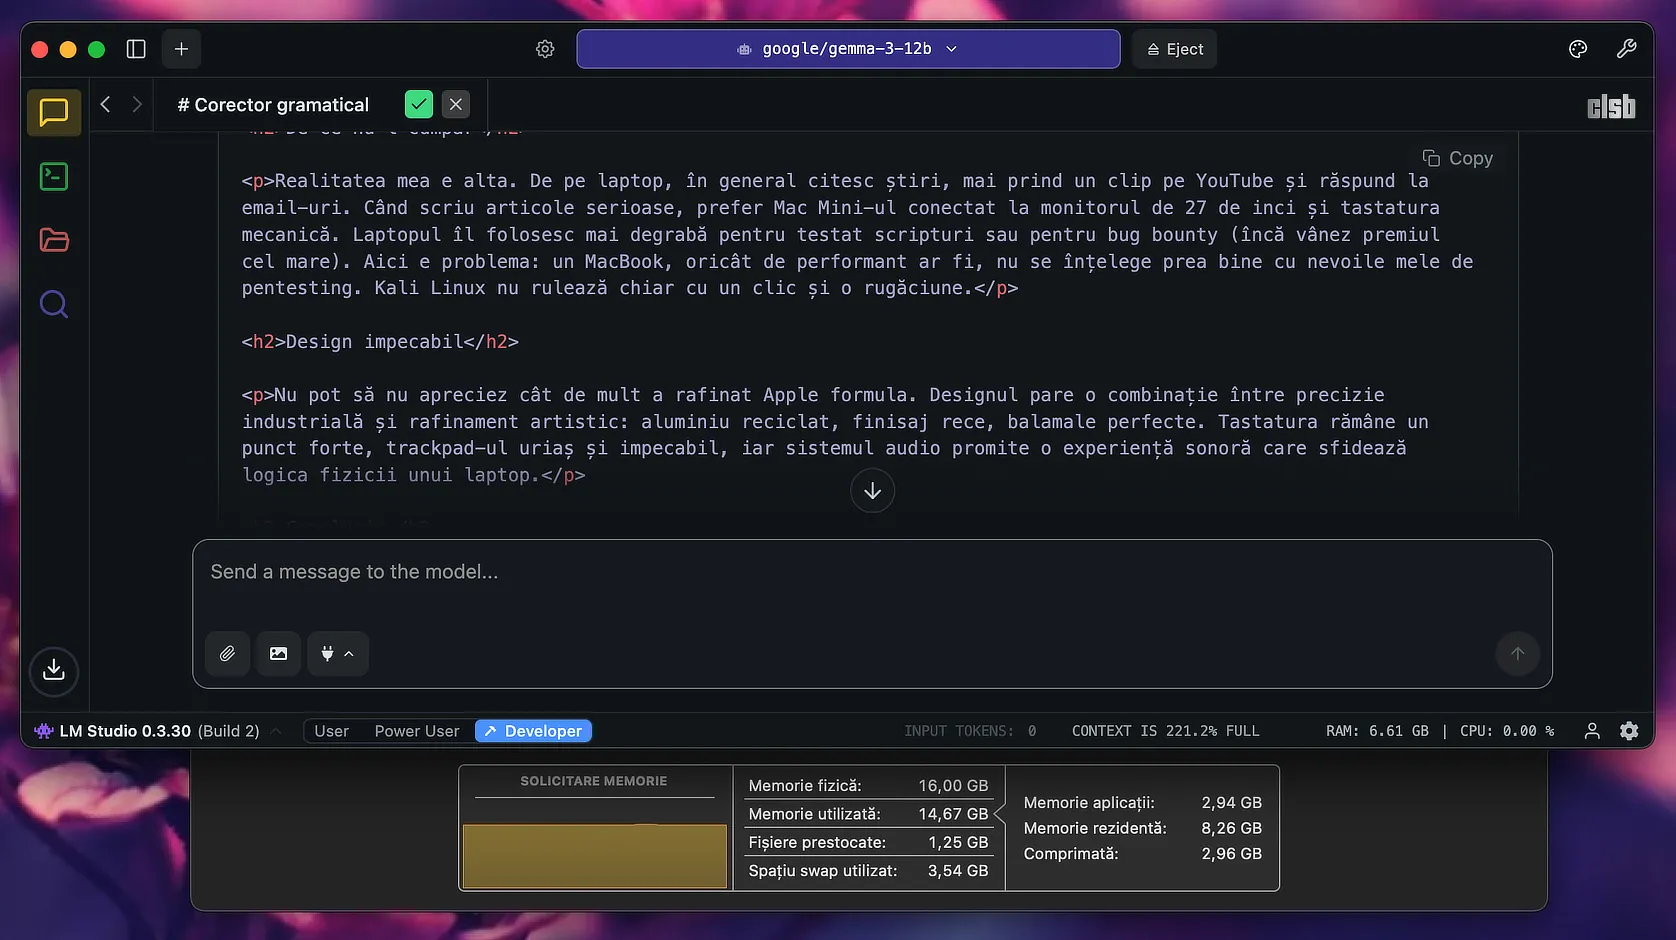Switch to Power User mode
The width and height of the screenshot is (1676, 940).
(417, 731)
